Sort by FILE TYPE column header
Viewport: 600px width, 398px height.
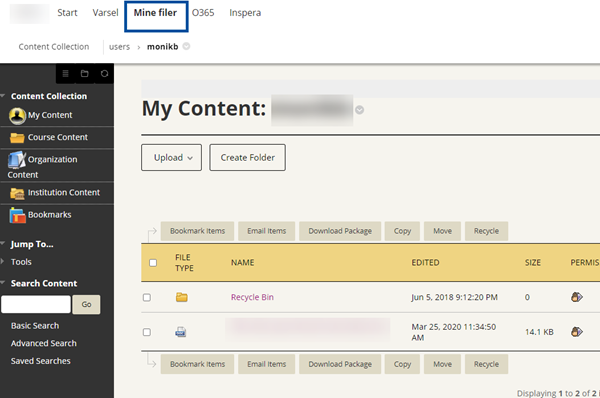click(x=184, y=263)
